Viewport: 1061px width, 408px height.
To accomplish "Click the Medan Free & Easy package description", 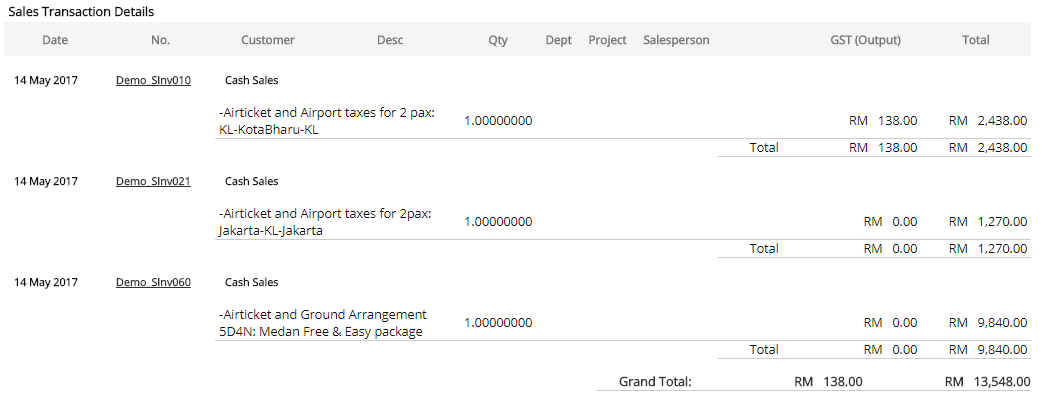I will pos(322,323).
